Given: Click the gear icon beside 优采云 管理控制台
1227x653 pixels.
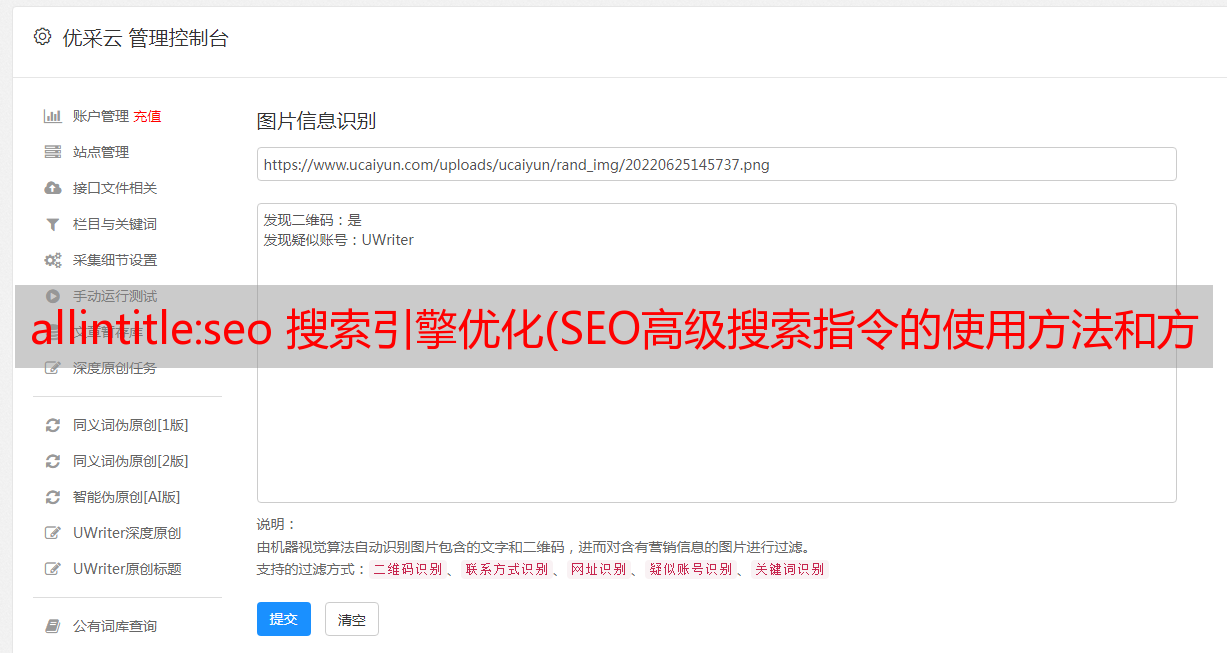Looking at the screenshot, I should click(42, 37).
